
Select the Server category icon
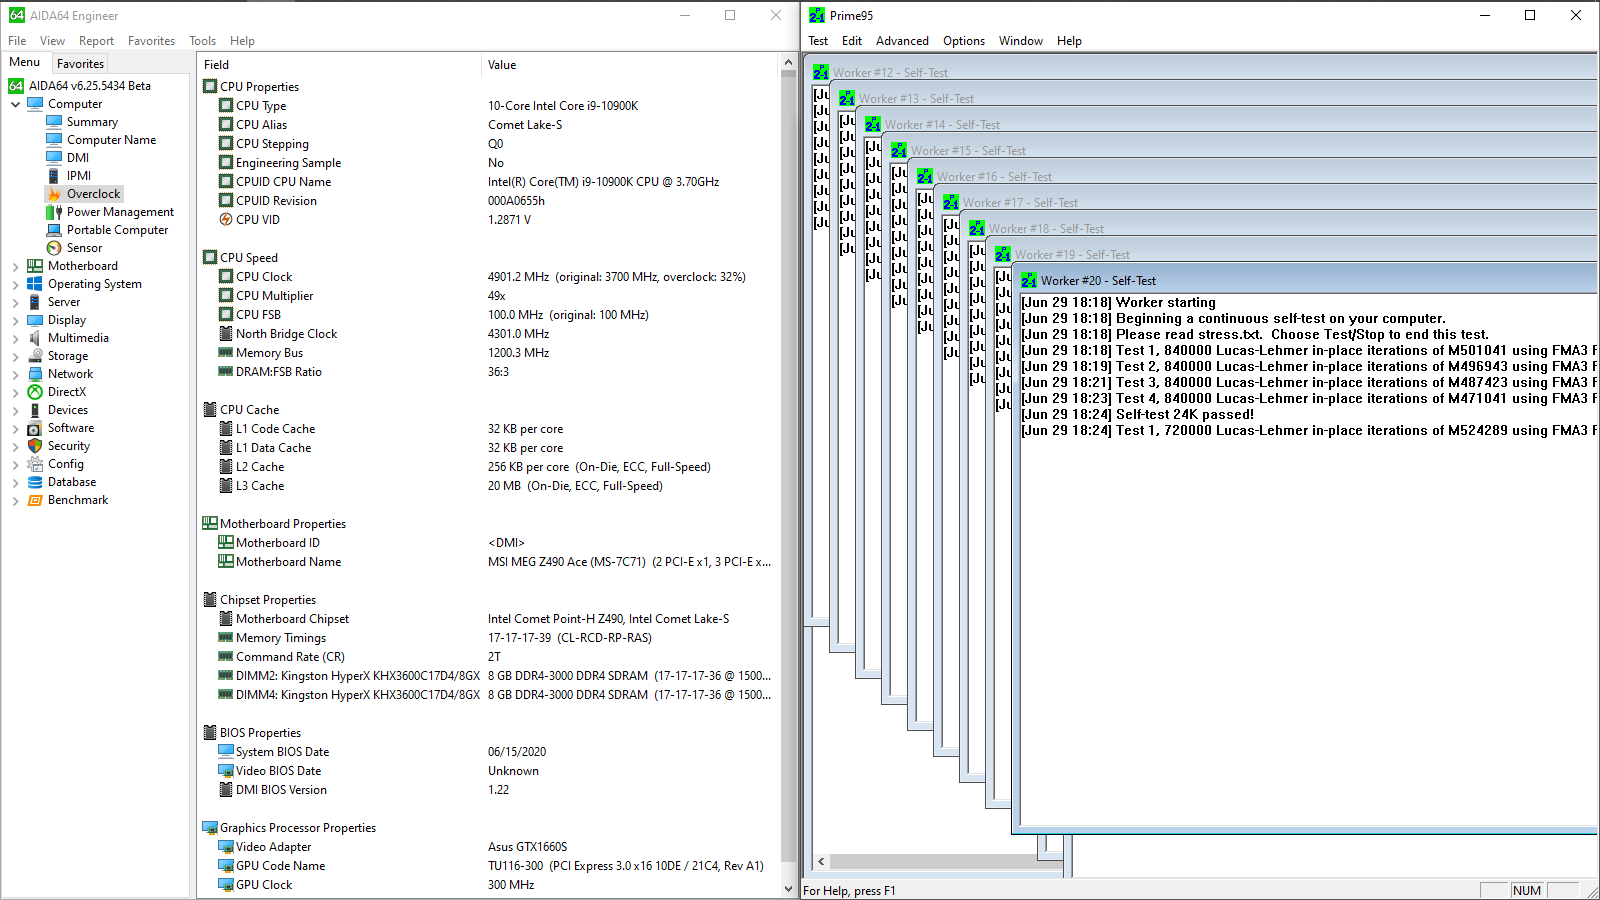tap(35, 302)
